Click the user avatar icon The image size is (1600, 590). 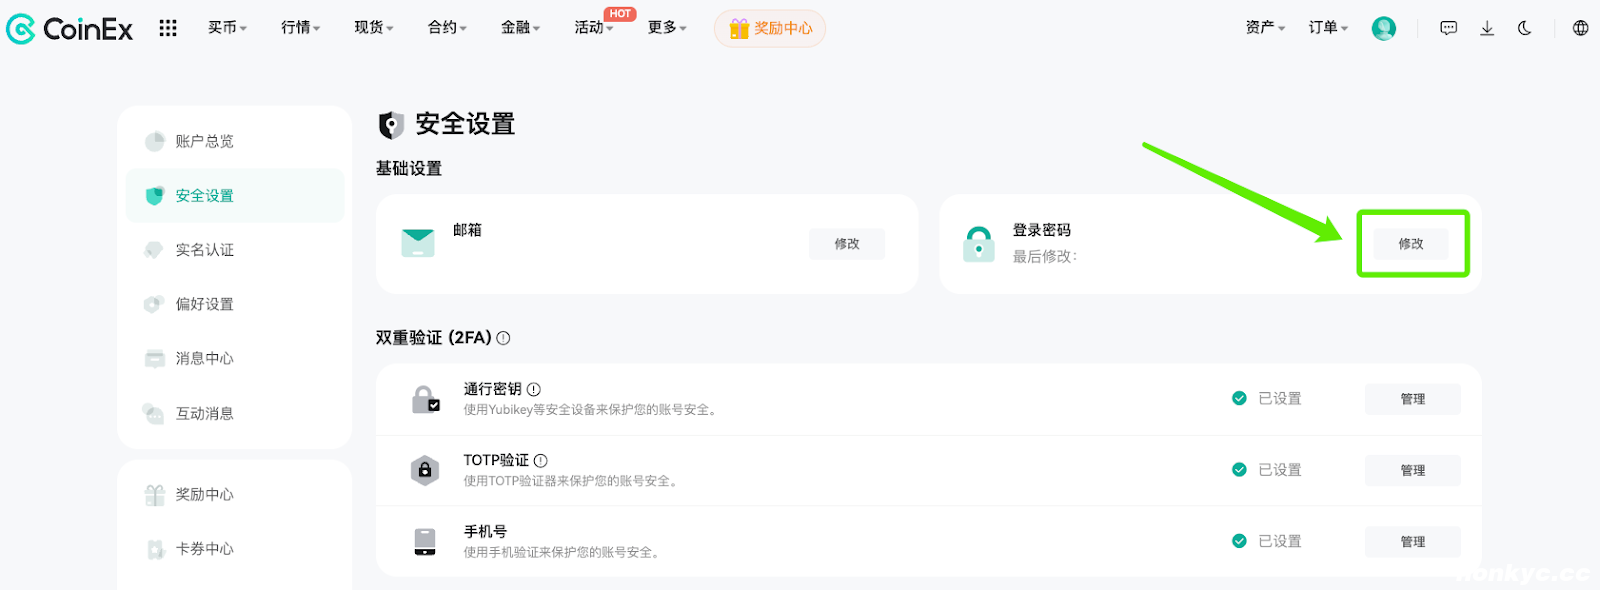(x=1383, y=28)
